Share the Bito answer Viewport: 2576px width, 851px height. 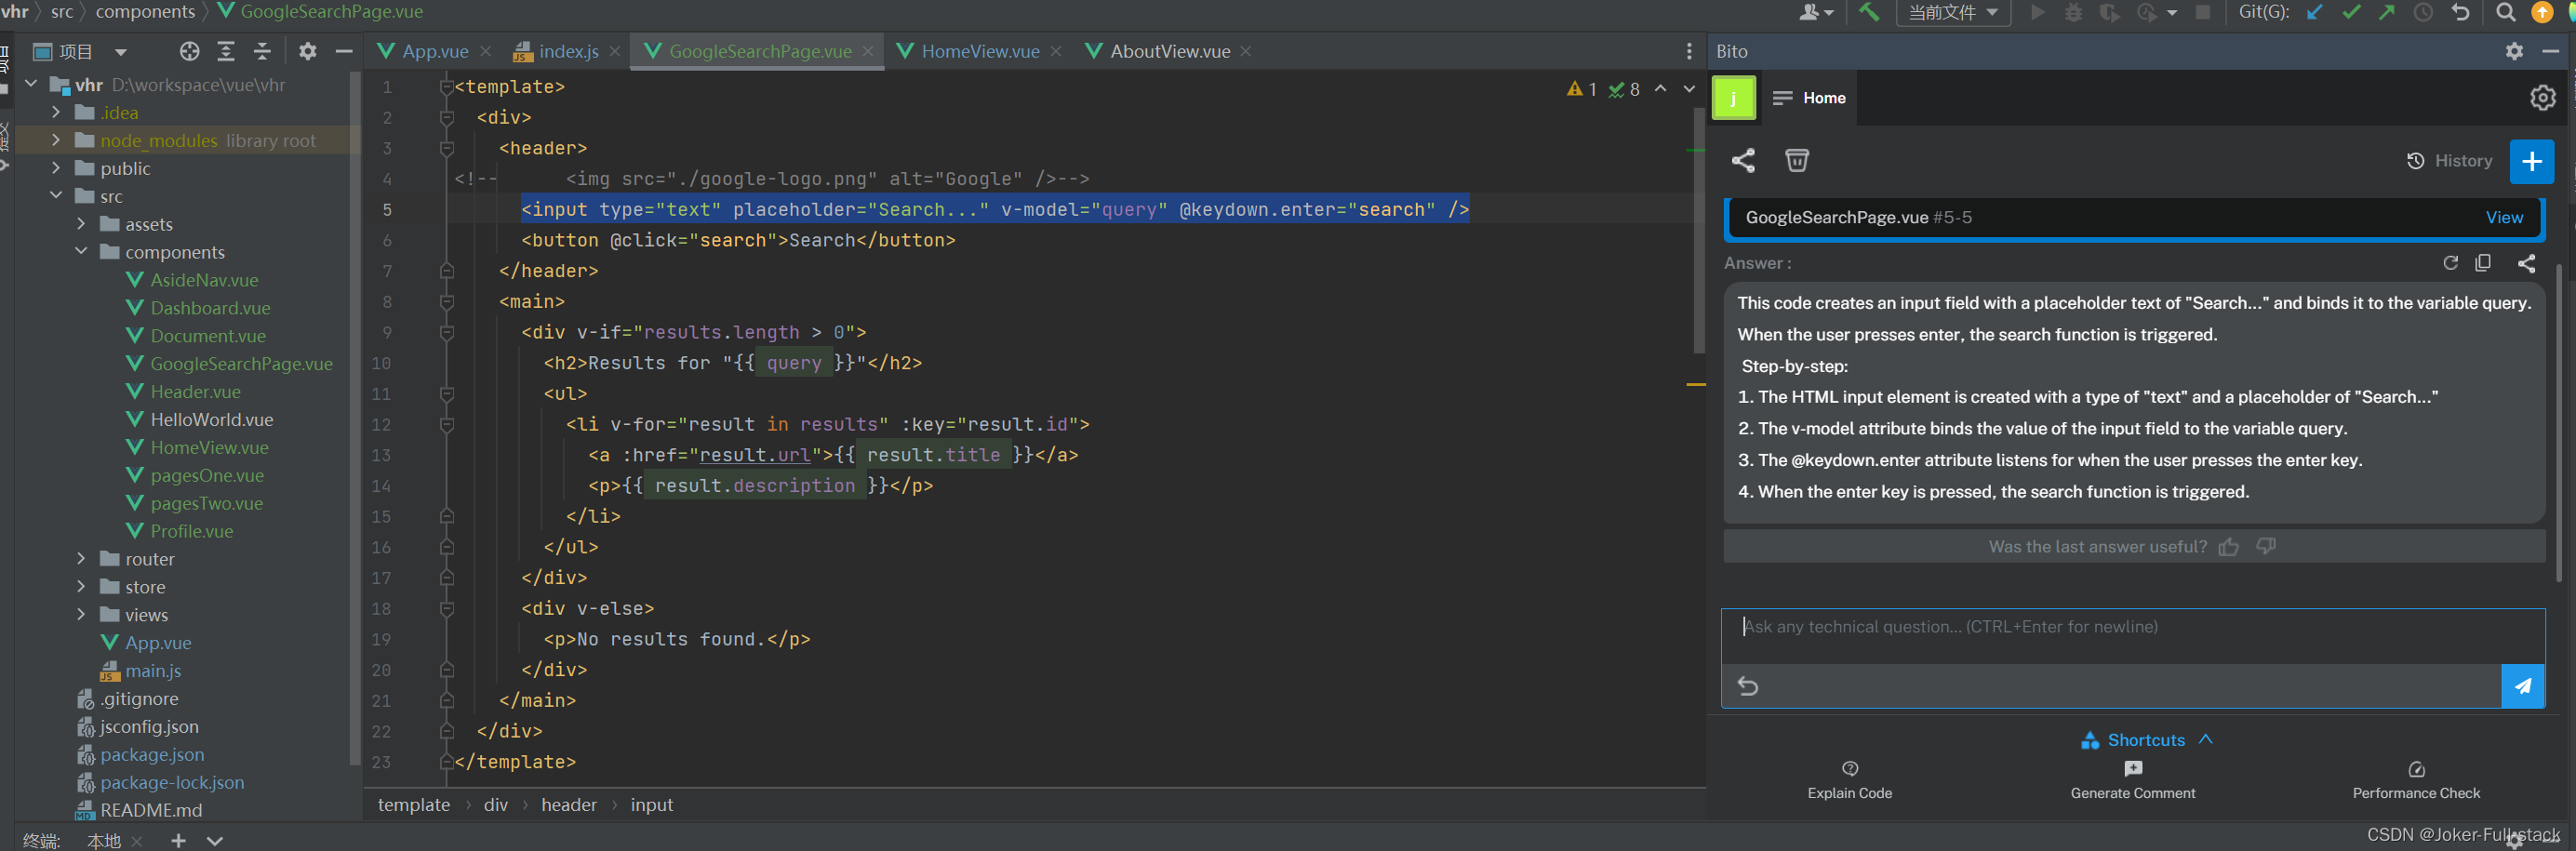coord(2526,263)
